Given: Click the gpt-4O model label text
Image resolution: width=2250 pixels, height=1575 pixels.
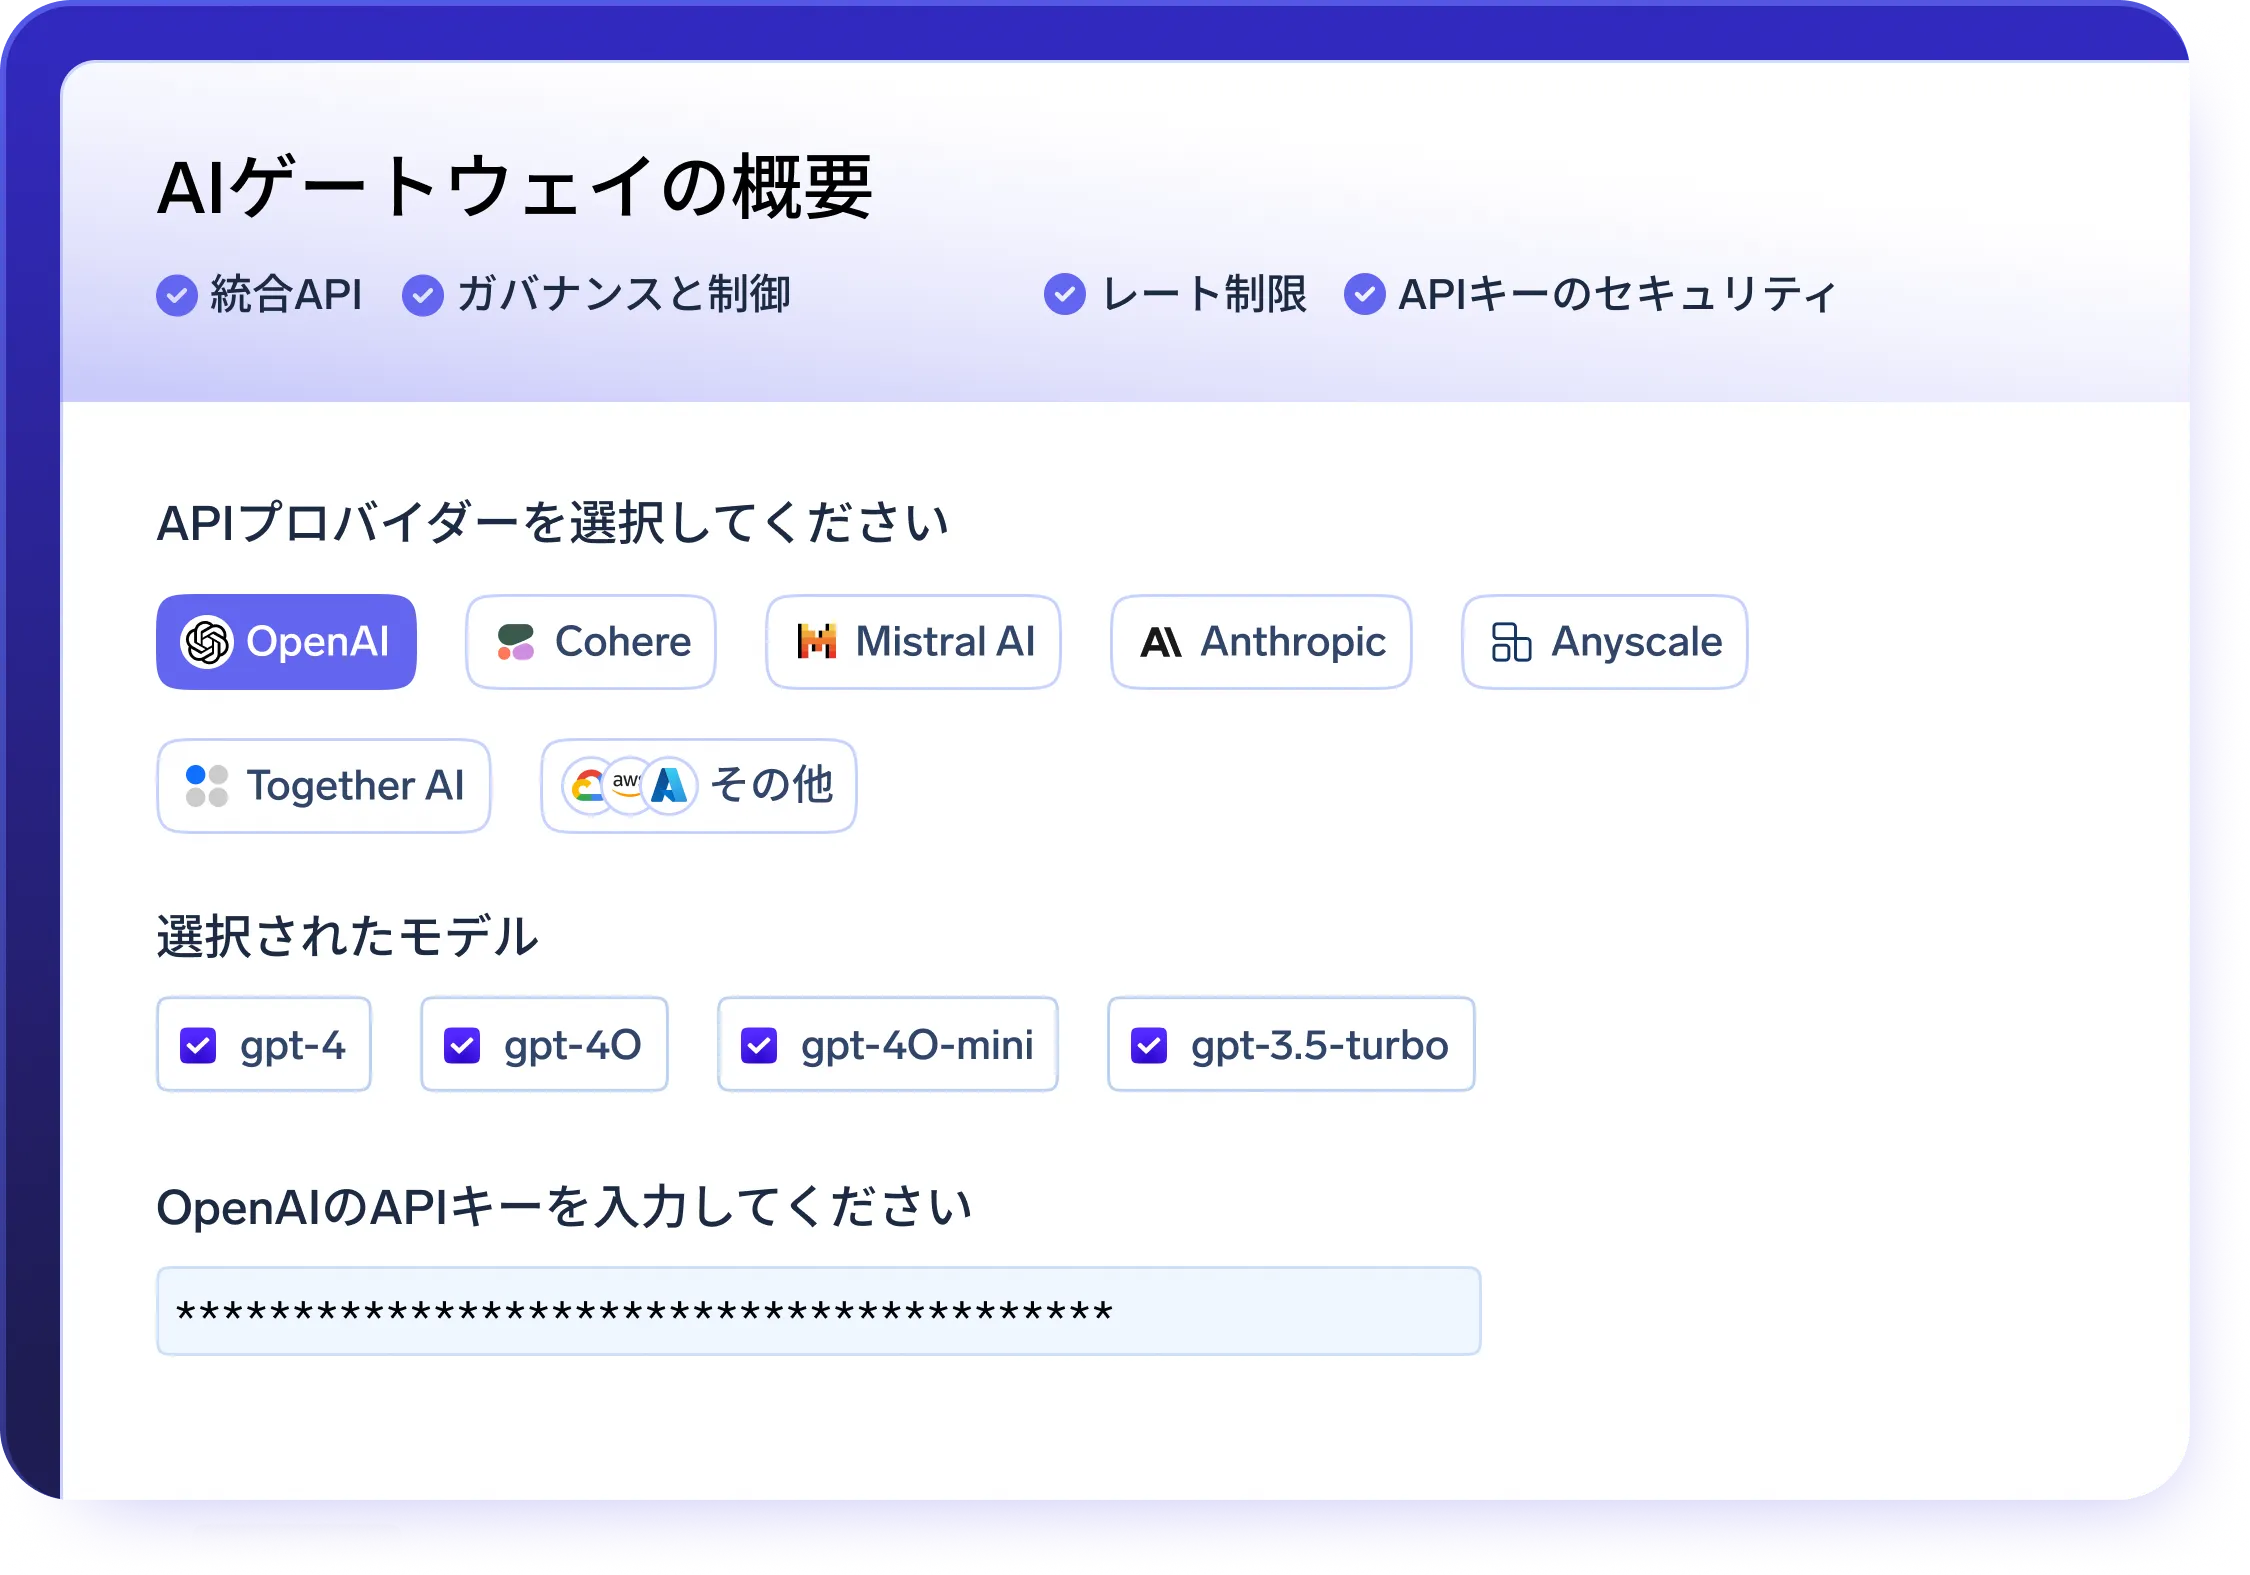Looking at the screenshot, I should point(573,1046).
